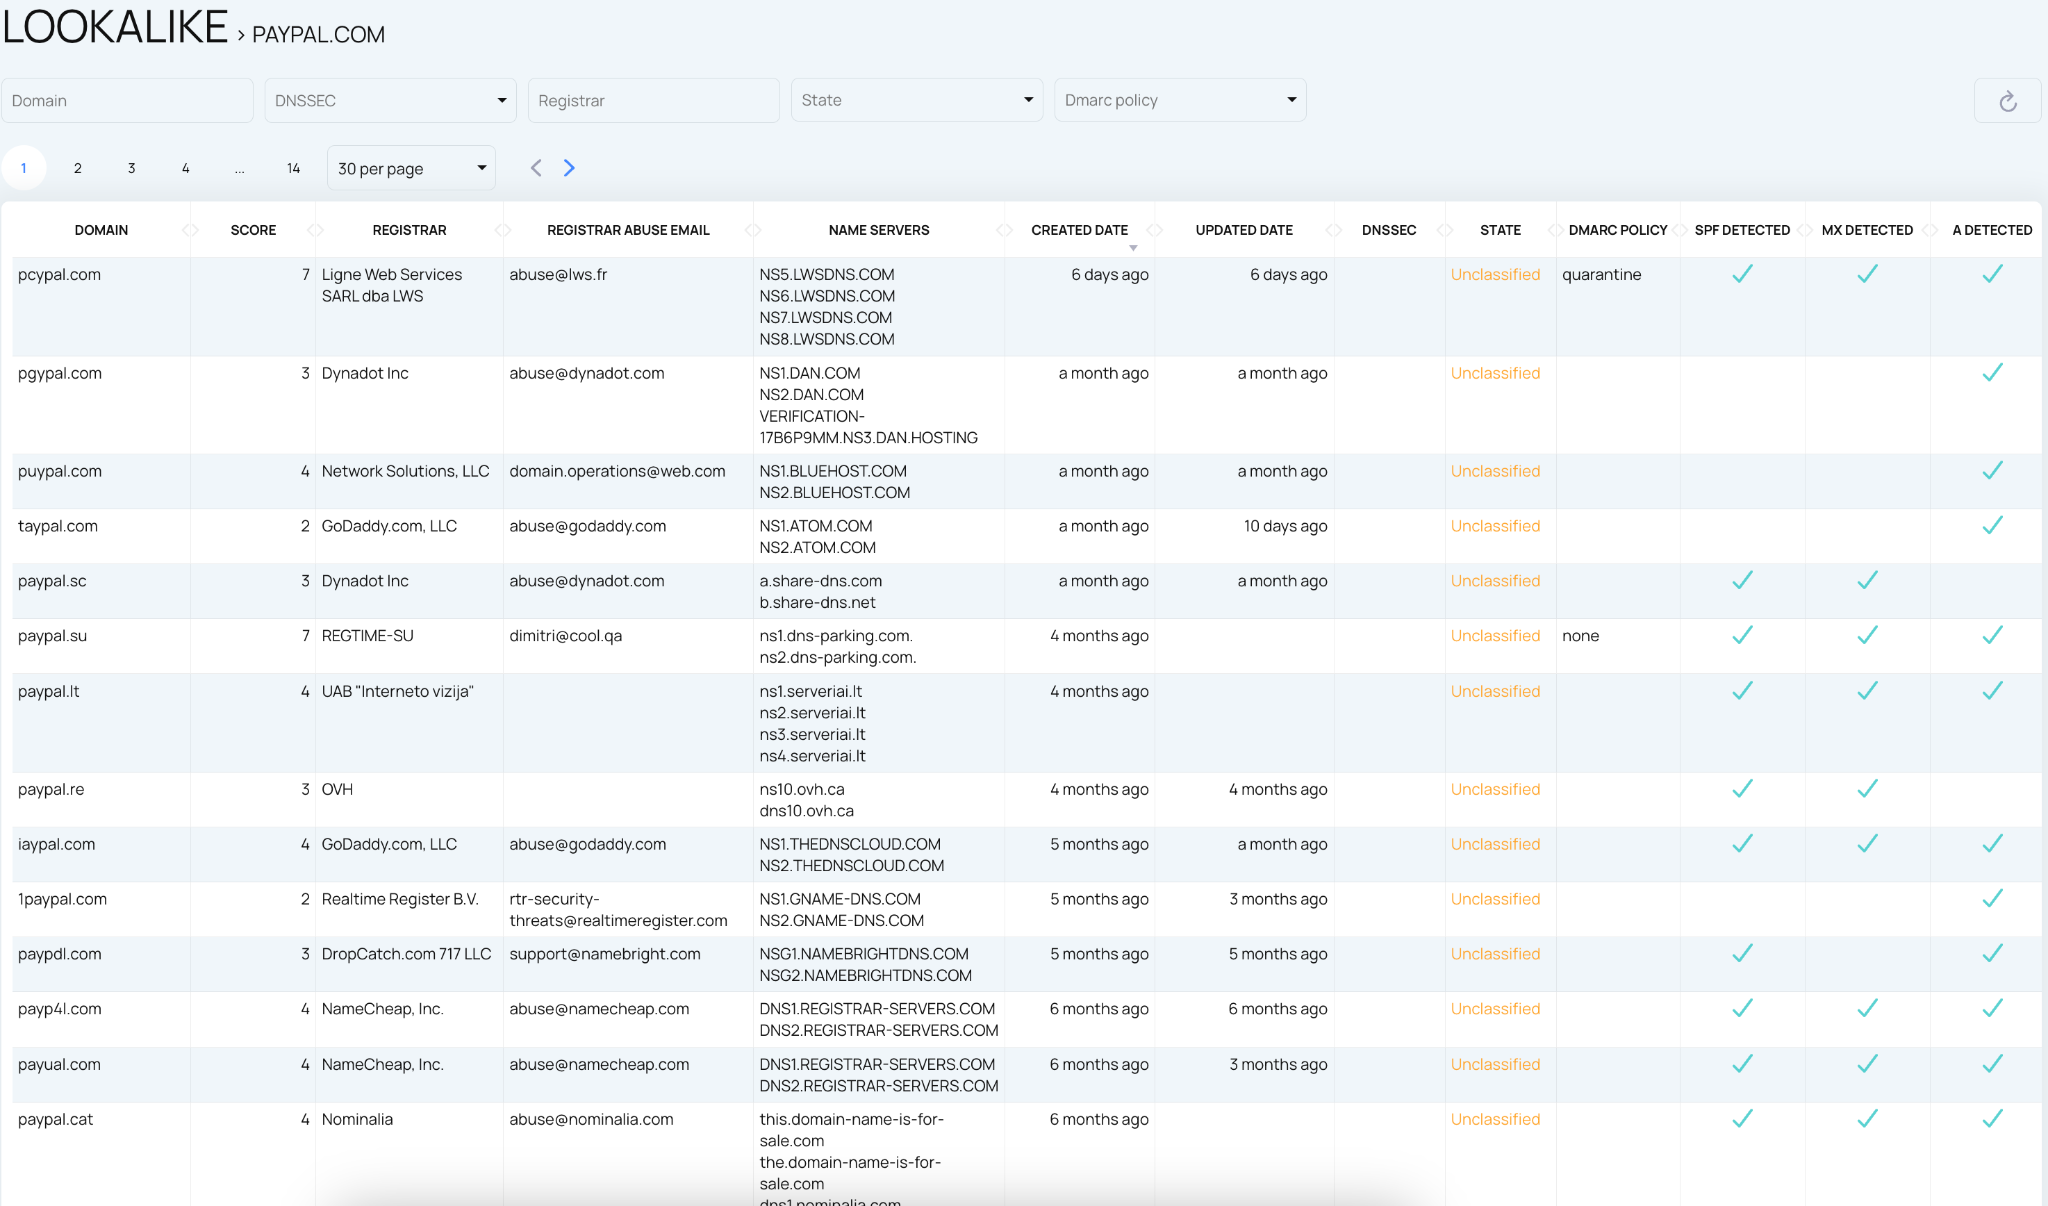Screen dimensions: 2048x1206
Task: Go to next page arrow
Action: point(569,168)
